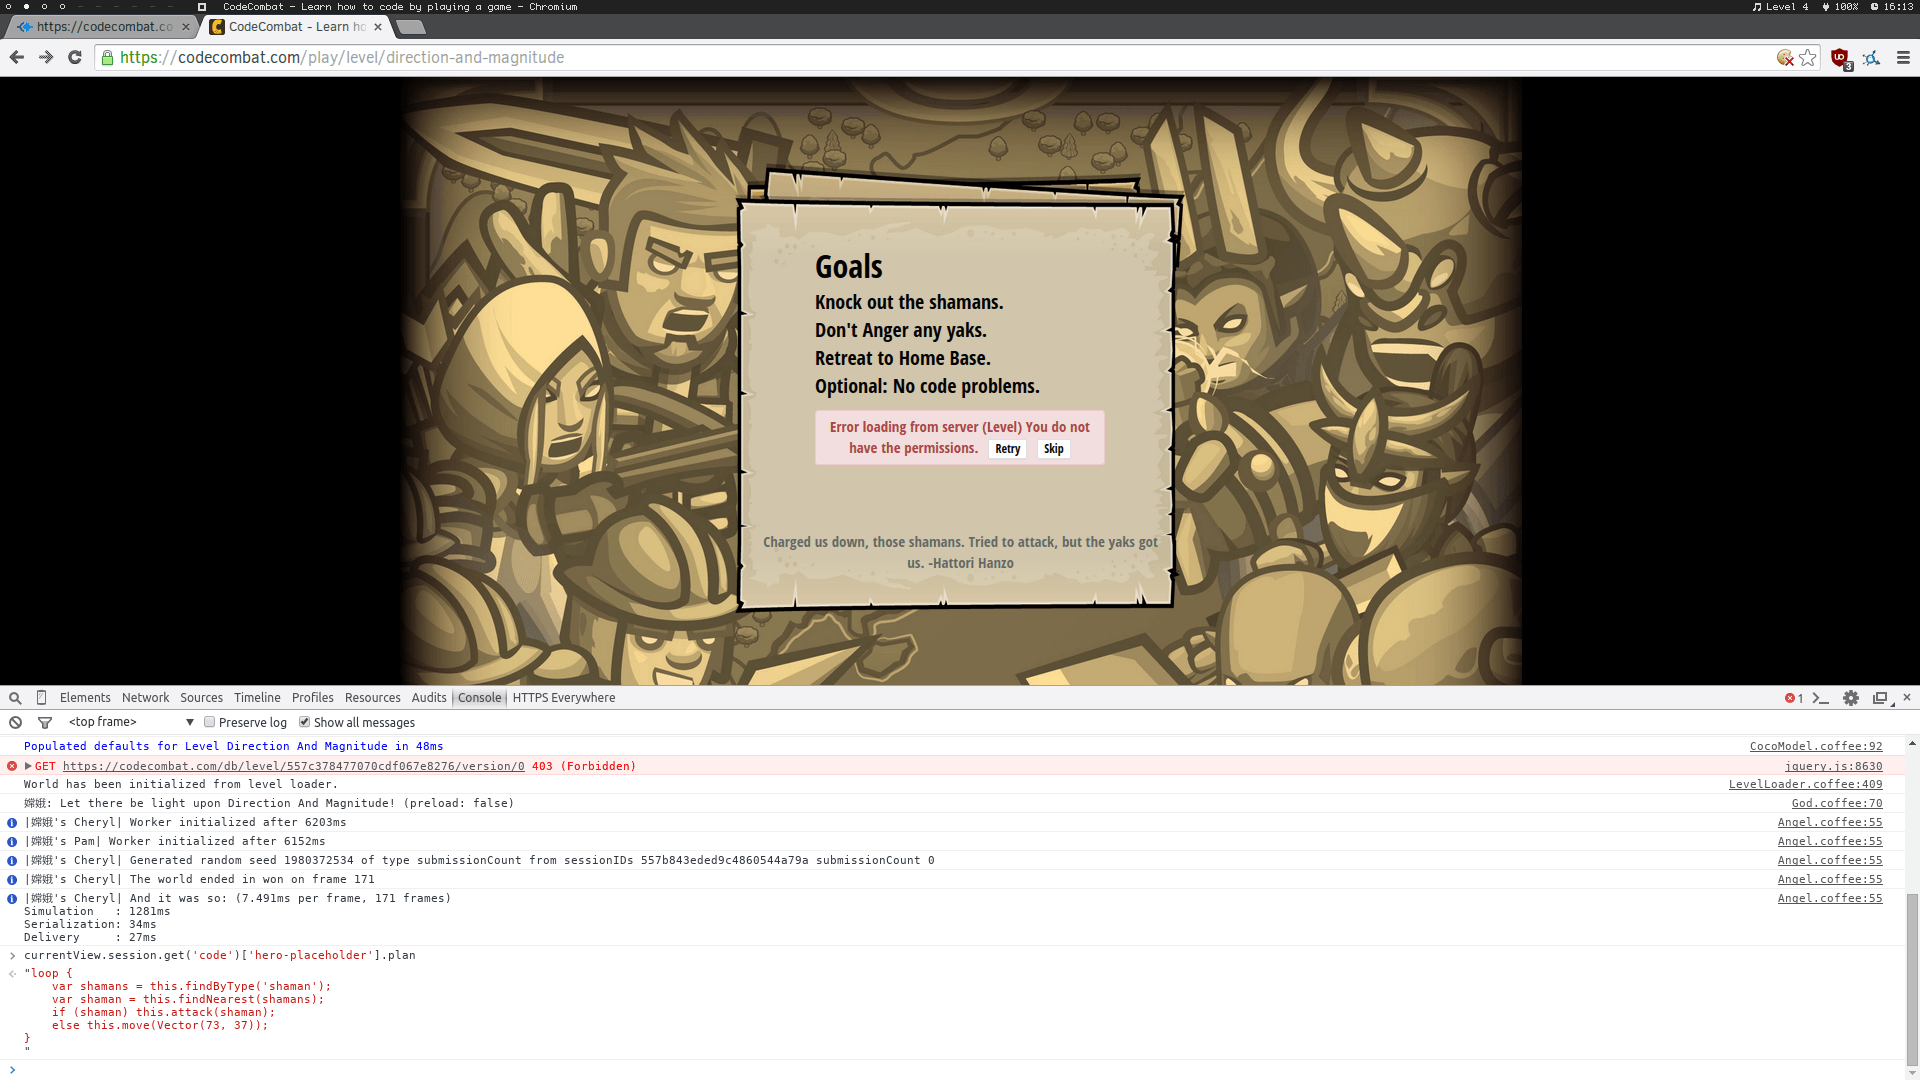The height and width of the screenshot is (1080, 1920).
Task: Click the console vertical scrollbar thumb
Action: click(x=1912, y=980)
